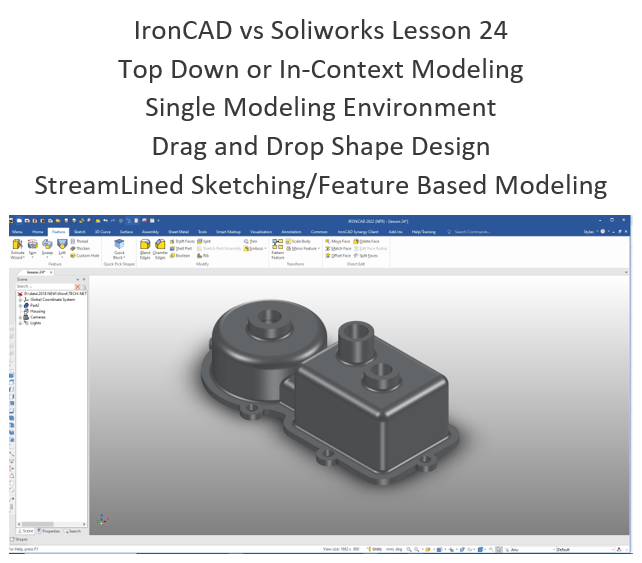Click the Move Face tool

tap(337, 241)
